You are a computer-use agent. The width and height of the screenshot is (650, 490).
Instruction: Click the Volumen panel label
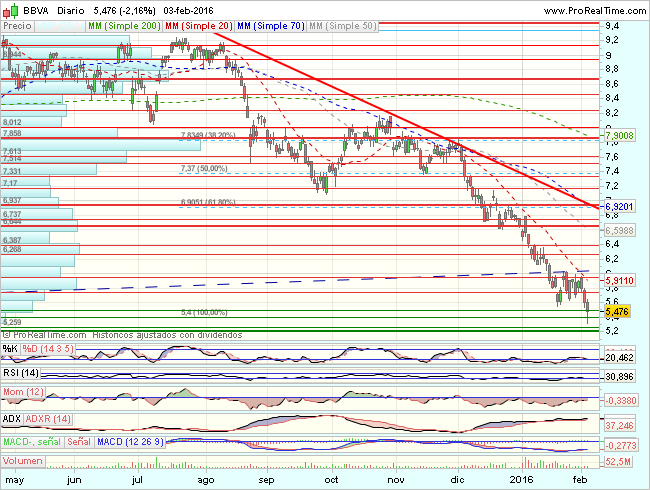23,461
